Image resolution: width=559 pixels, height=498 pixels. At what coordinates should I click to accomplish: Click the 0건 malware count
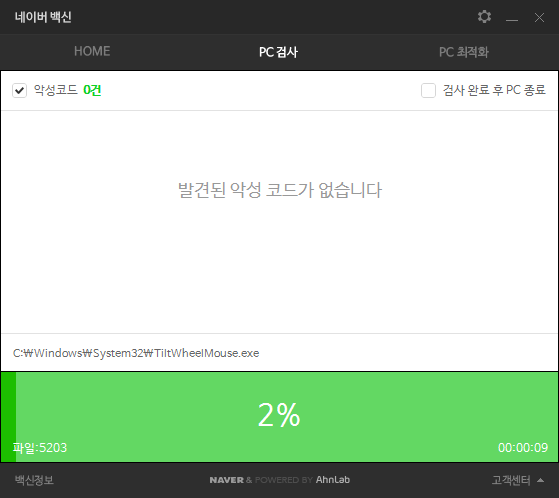(x=92, y=90)
